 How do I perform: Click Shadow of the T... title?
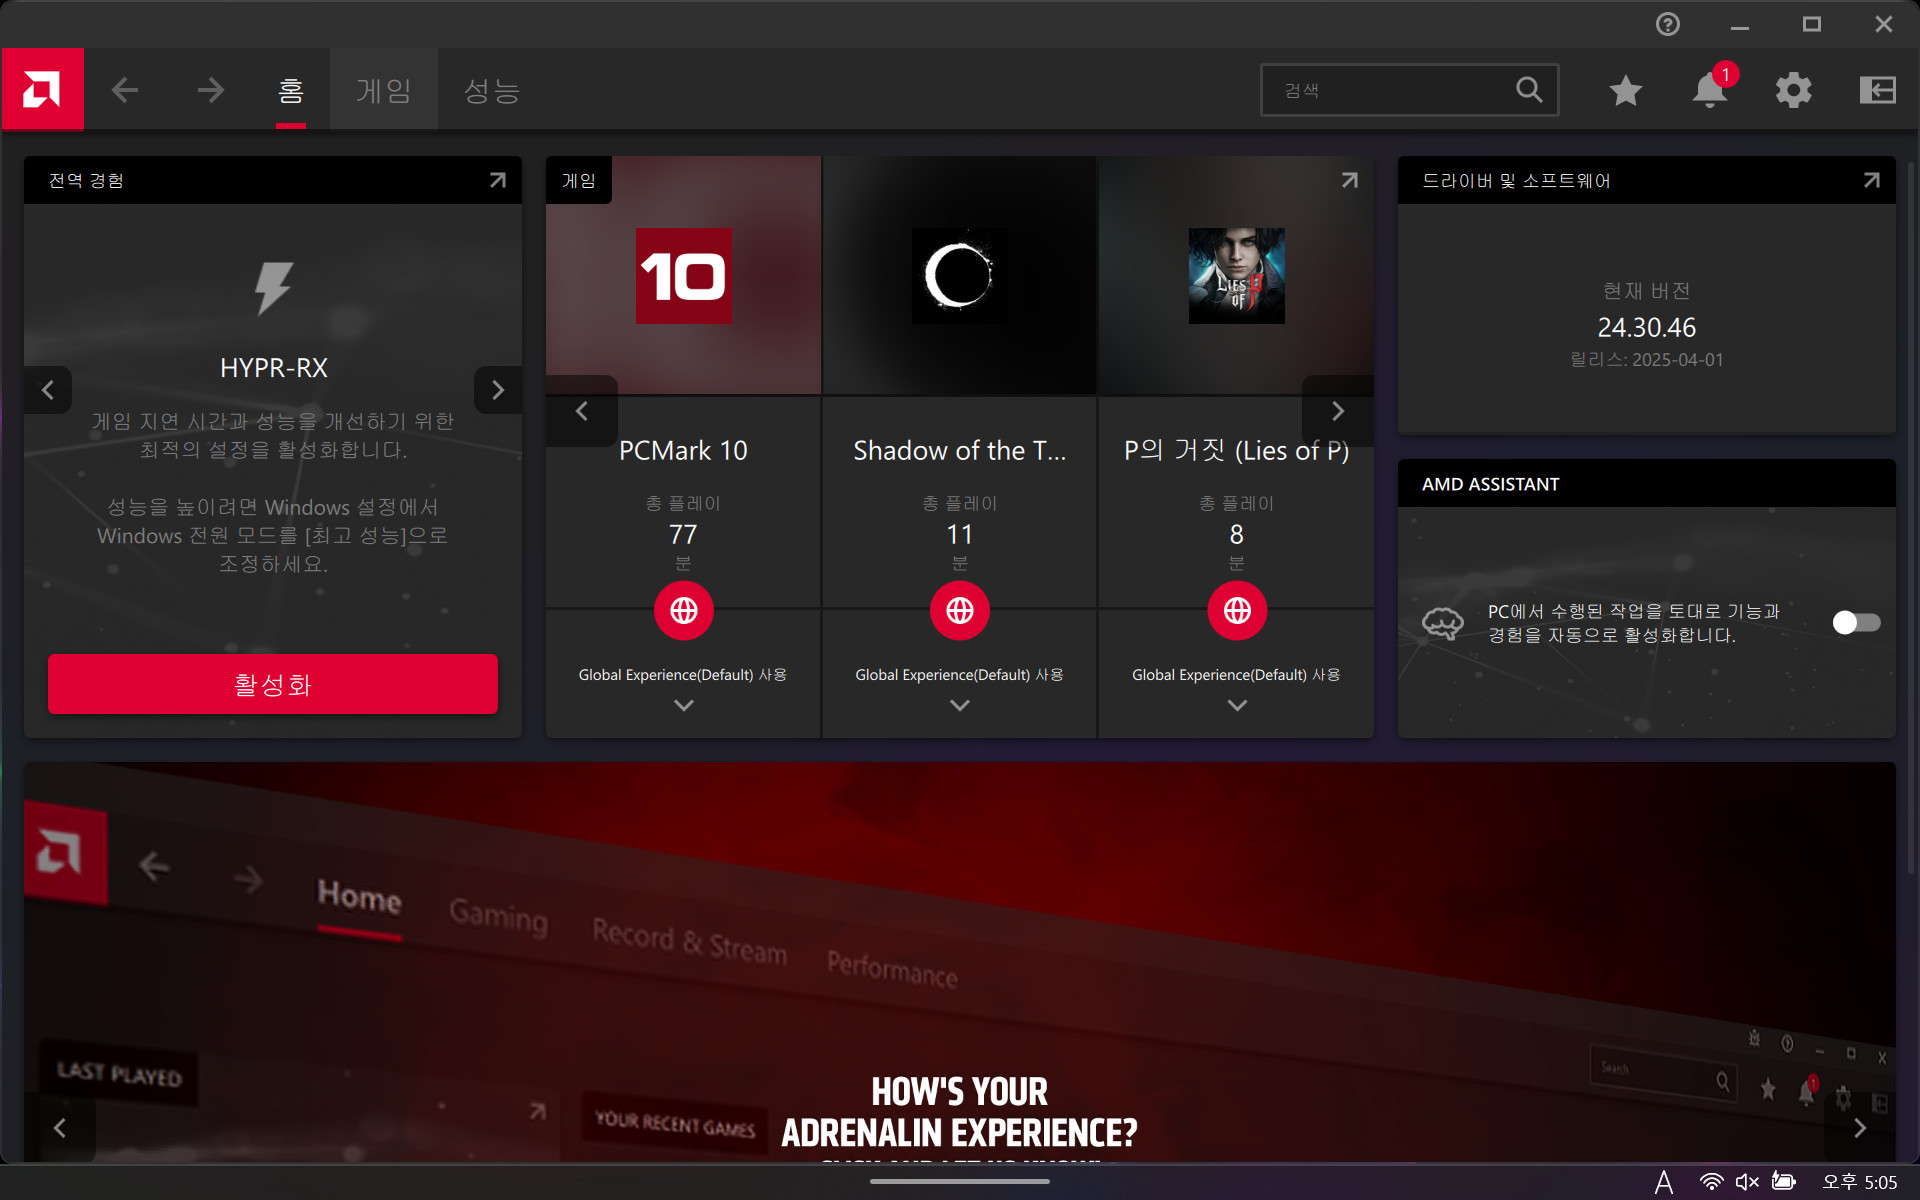[960, 451]
